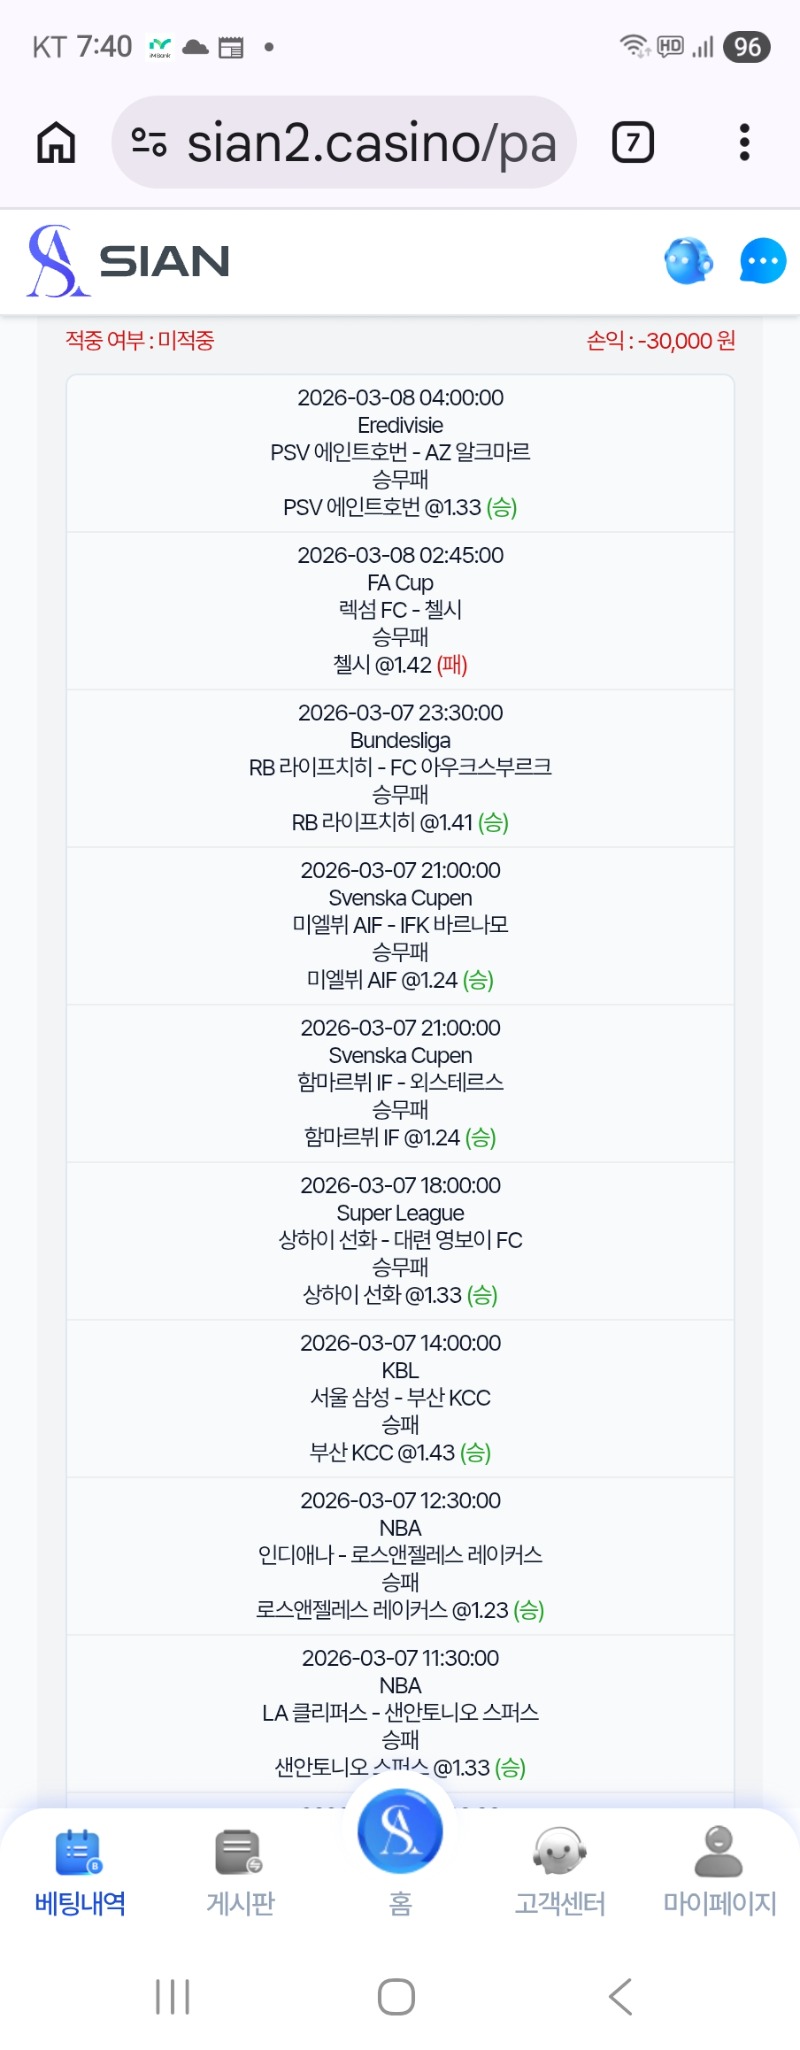Open the blue chat bubble icon
Screen dimensions: 800x2050
(762, 261)
